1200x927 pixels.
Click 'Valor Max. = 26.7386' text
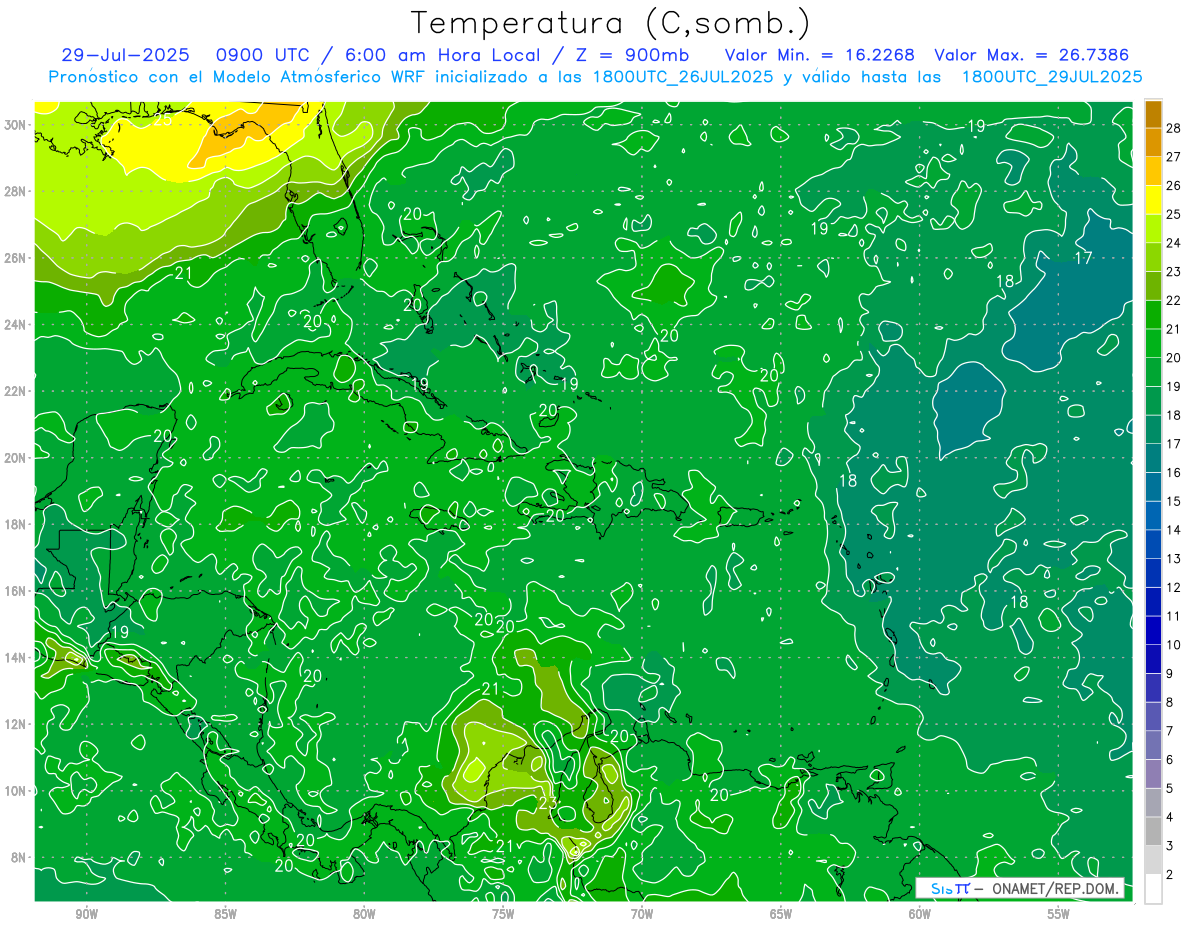(x=1032, y=55)
